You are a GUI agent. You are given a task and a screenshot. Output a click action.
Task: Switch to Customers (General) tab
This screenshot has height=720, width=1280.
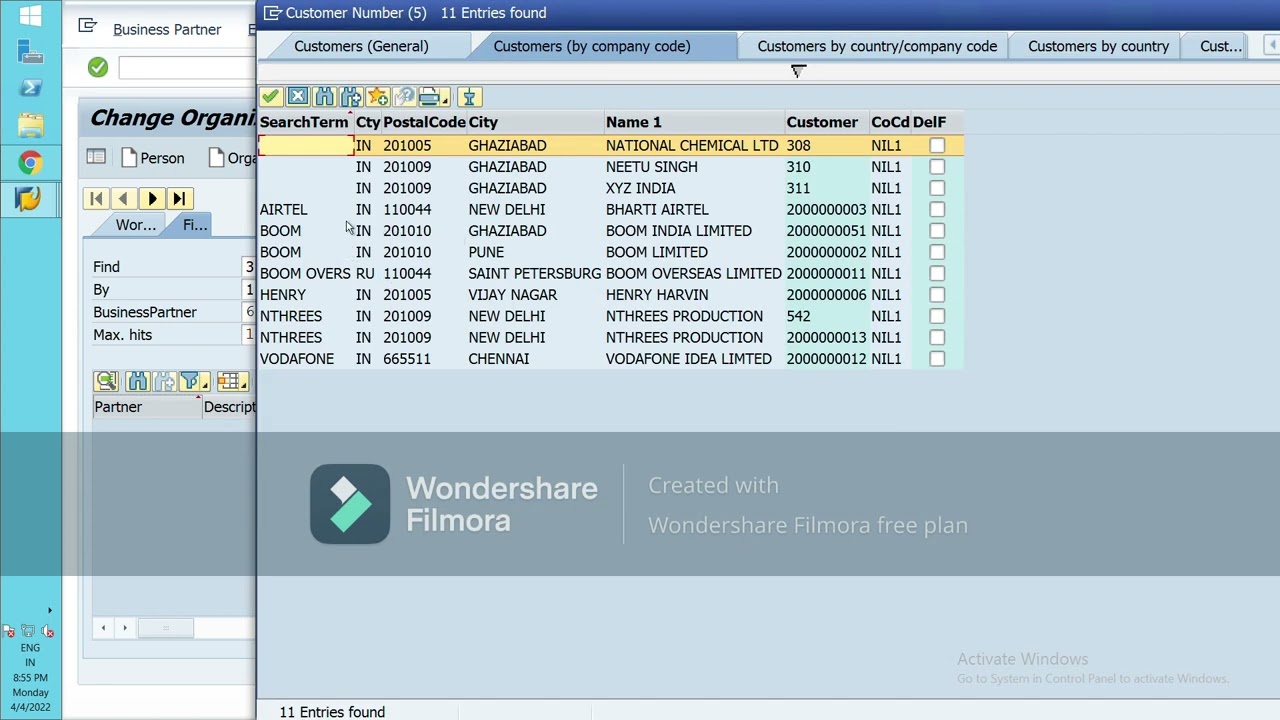pyautogui.click(x=361, y=46)
